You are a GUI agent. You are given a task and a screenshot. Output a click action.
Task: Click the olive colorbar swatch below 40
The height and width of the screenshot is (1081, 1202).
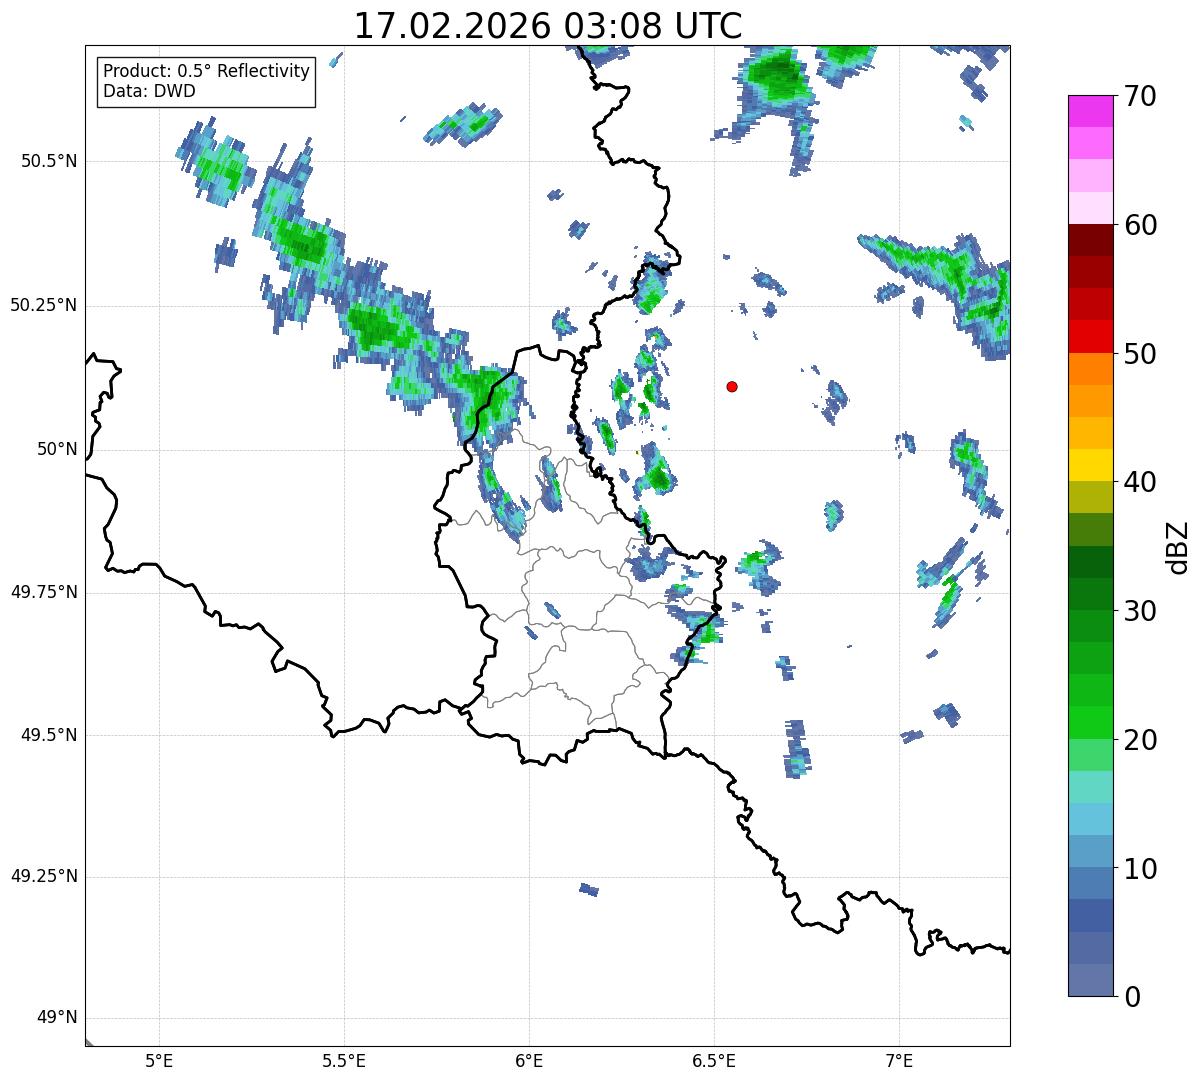[x=1090, y=498]
